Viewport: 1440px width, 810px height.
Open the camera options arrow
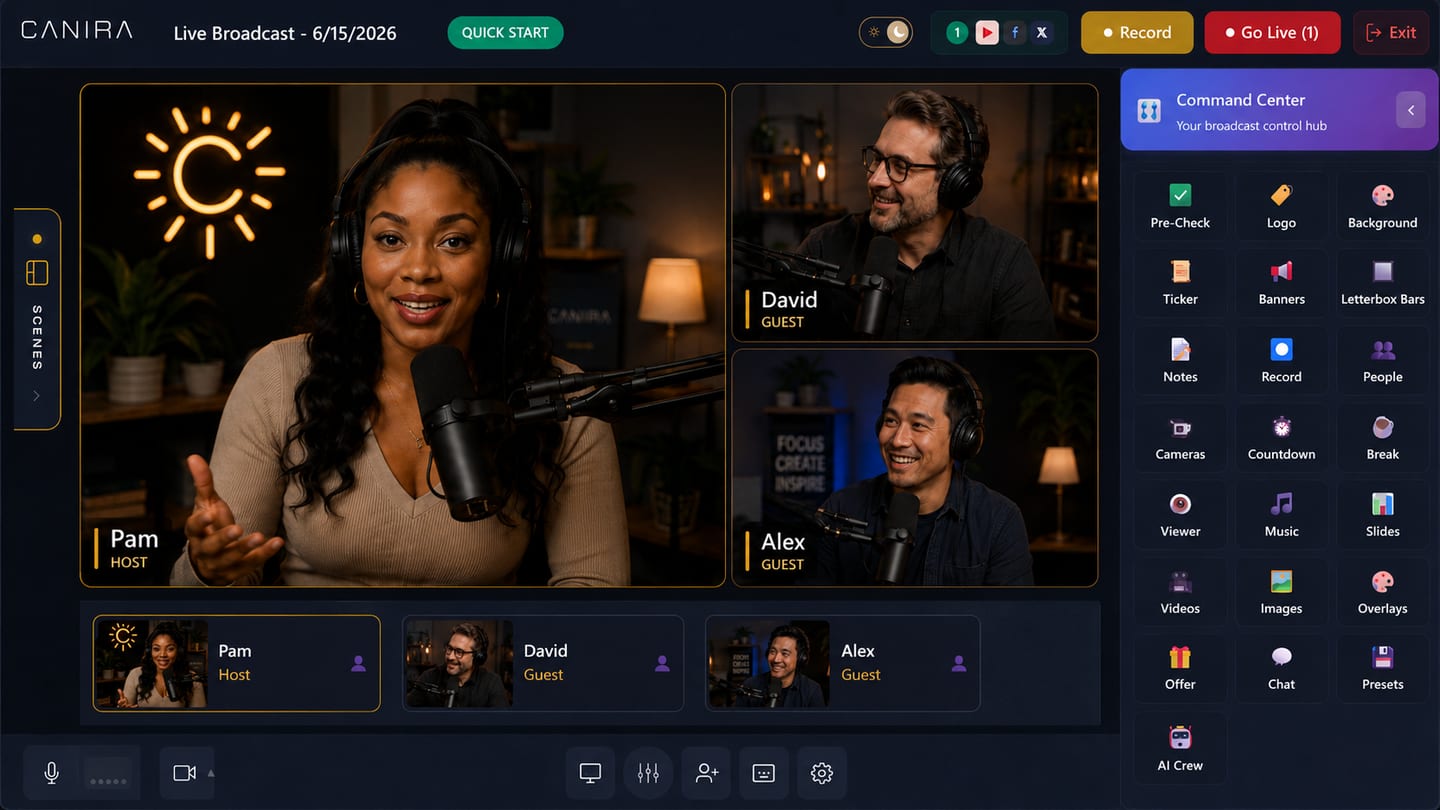point(210,773)
